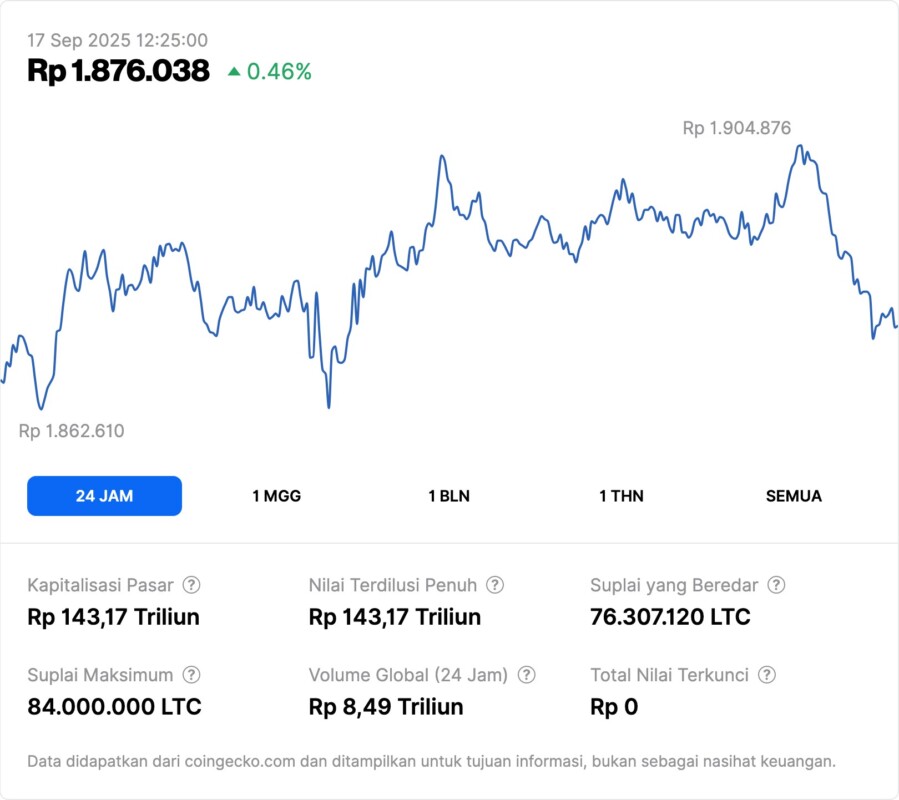Click help icon beside Suplai Maksimum
Viewport: 899px width, 800px height.
[191, 675]
